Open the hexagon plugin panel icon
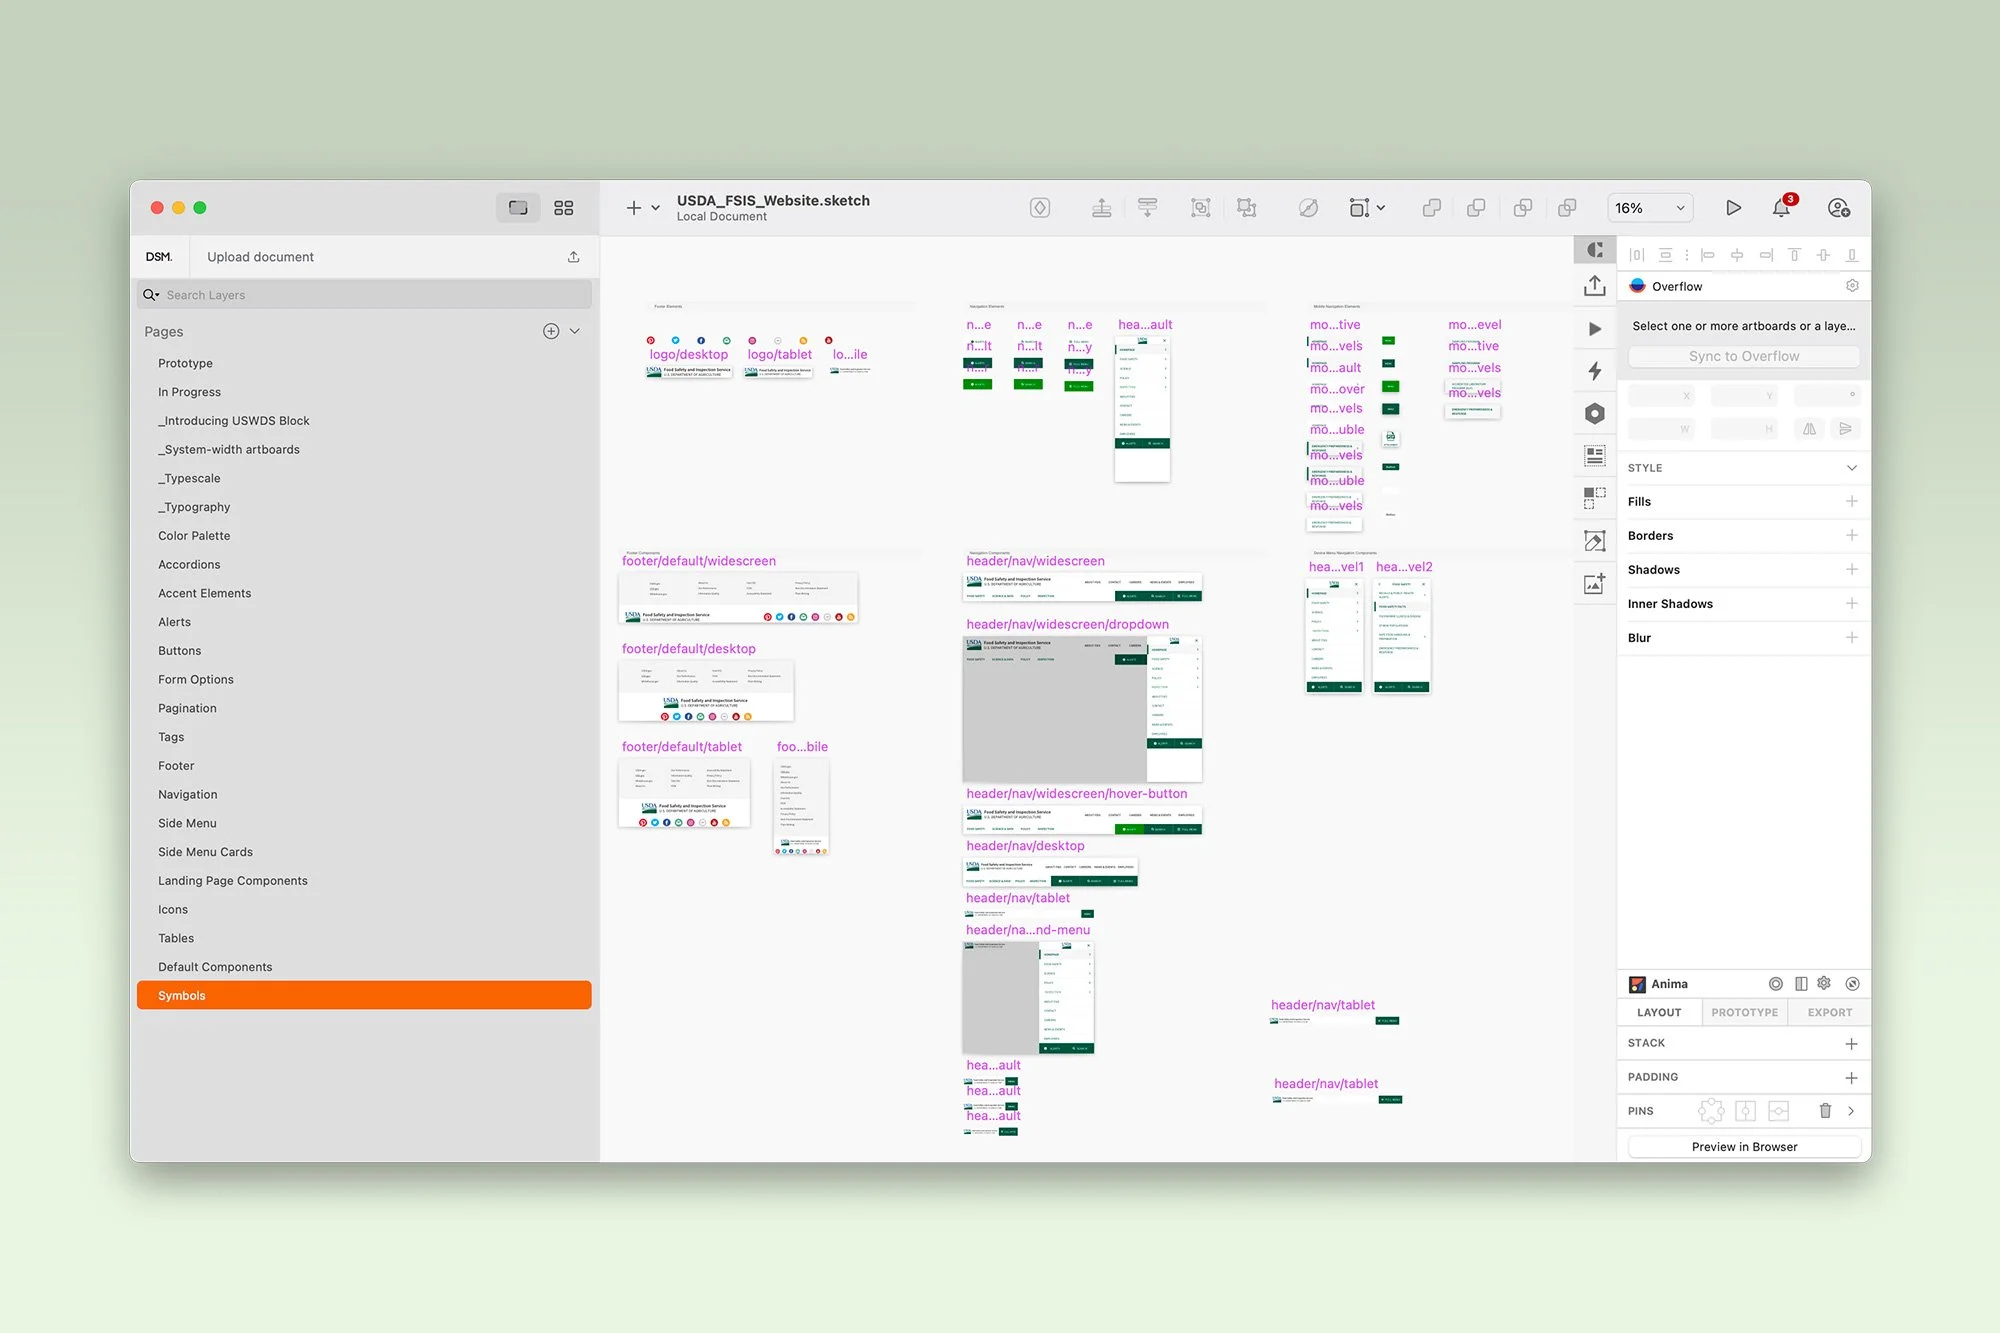The width and height of the screenshot is (2000, 1333). (1595, 414)
